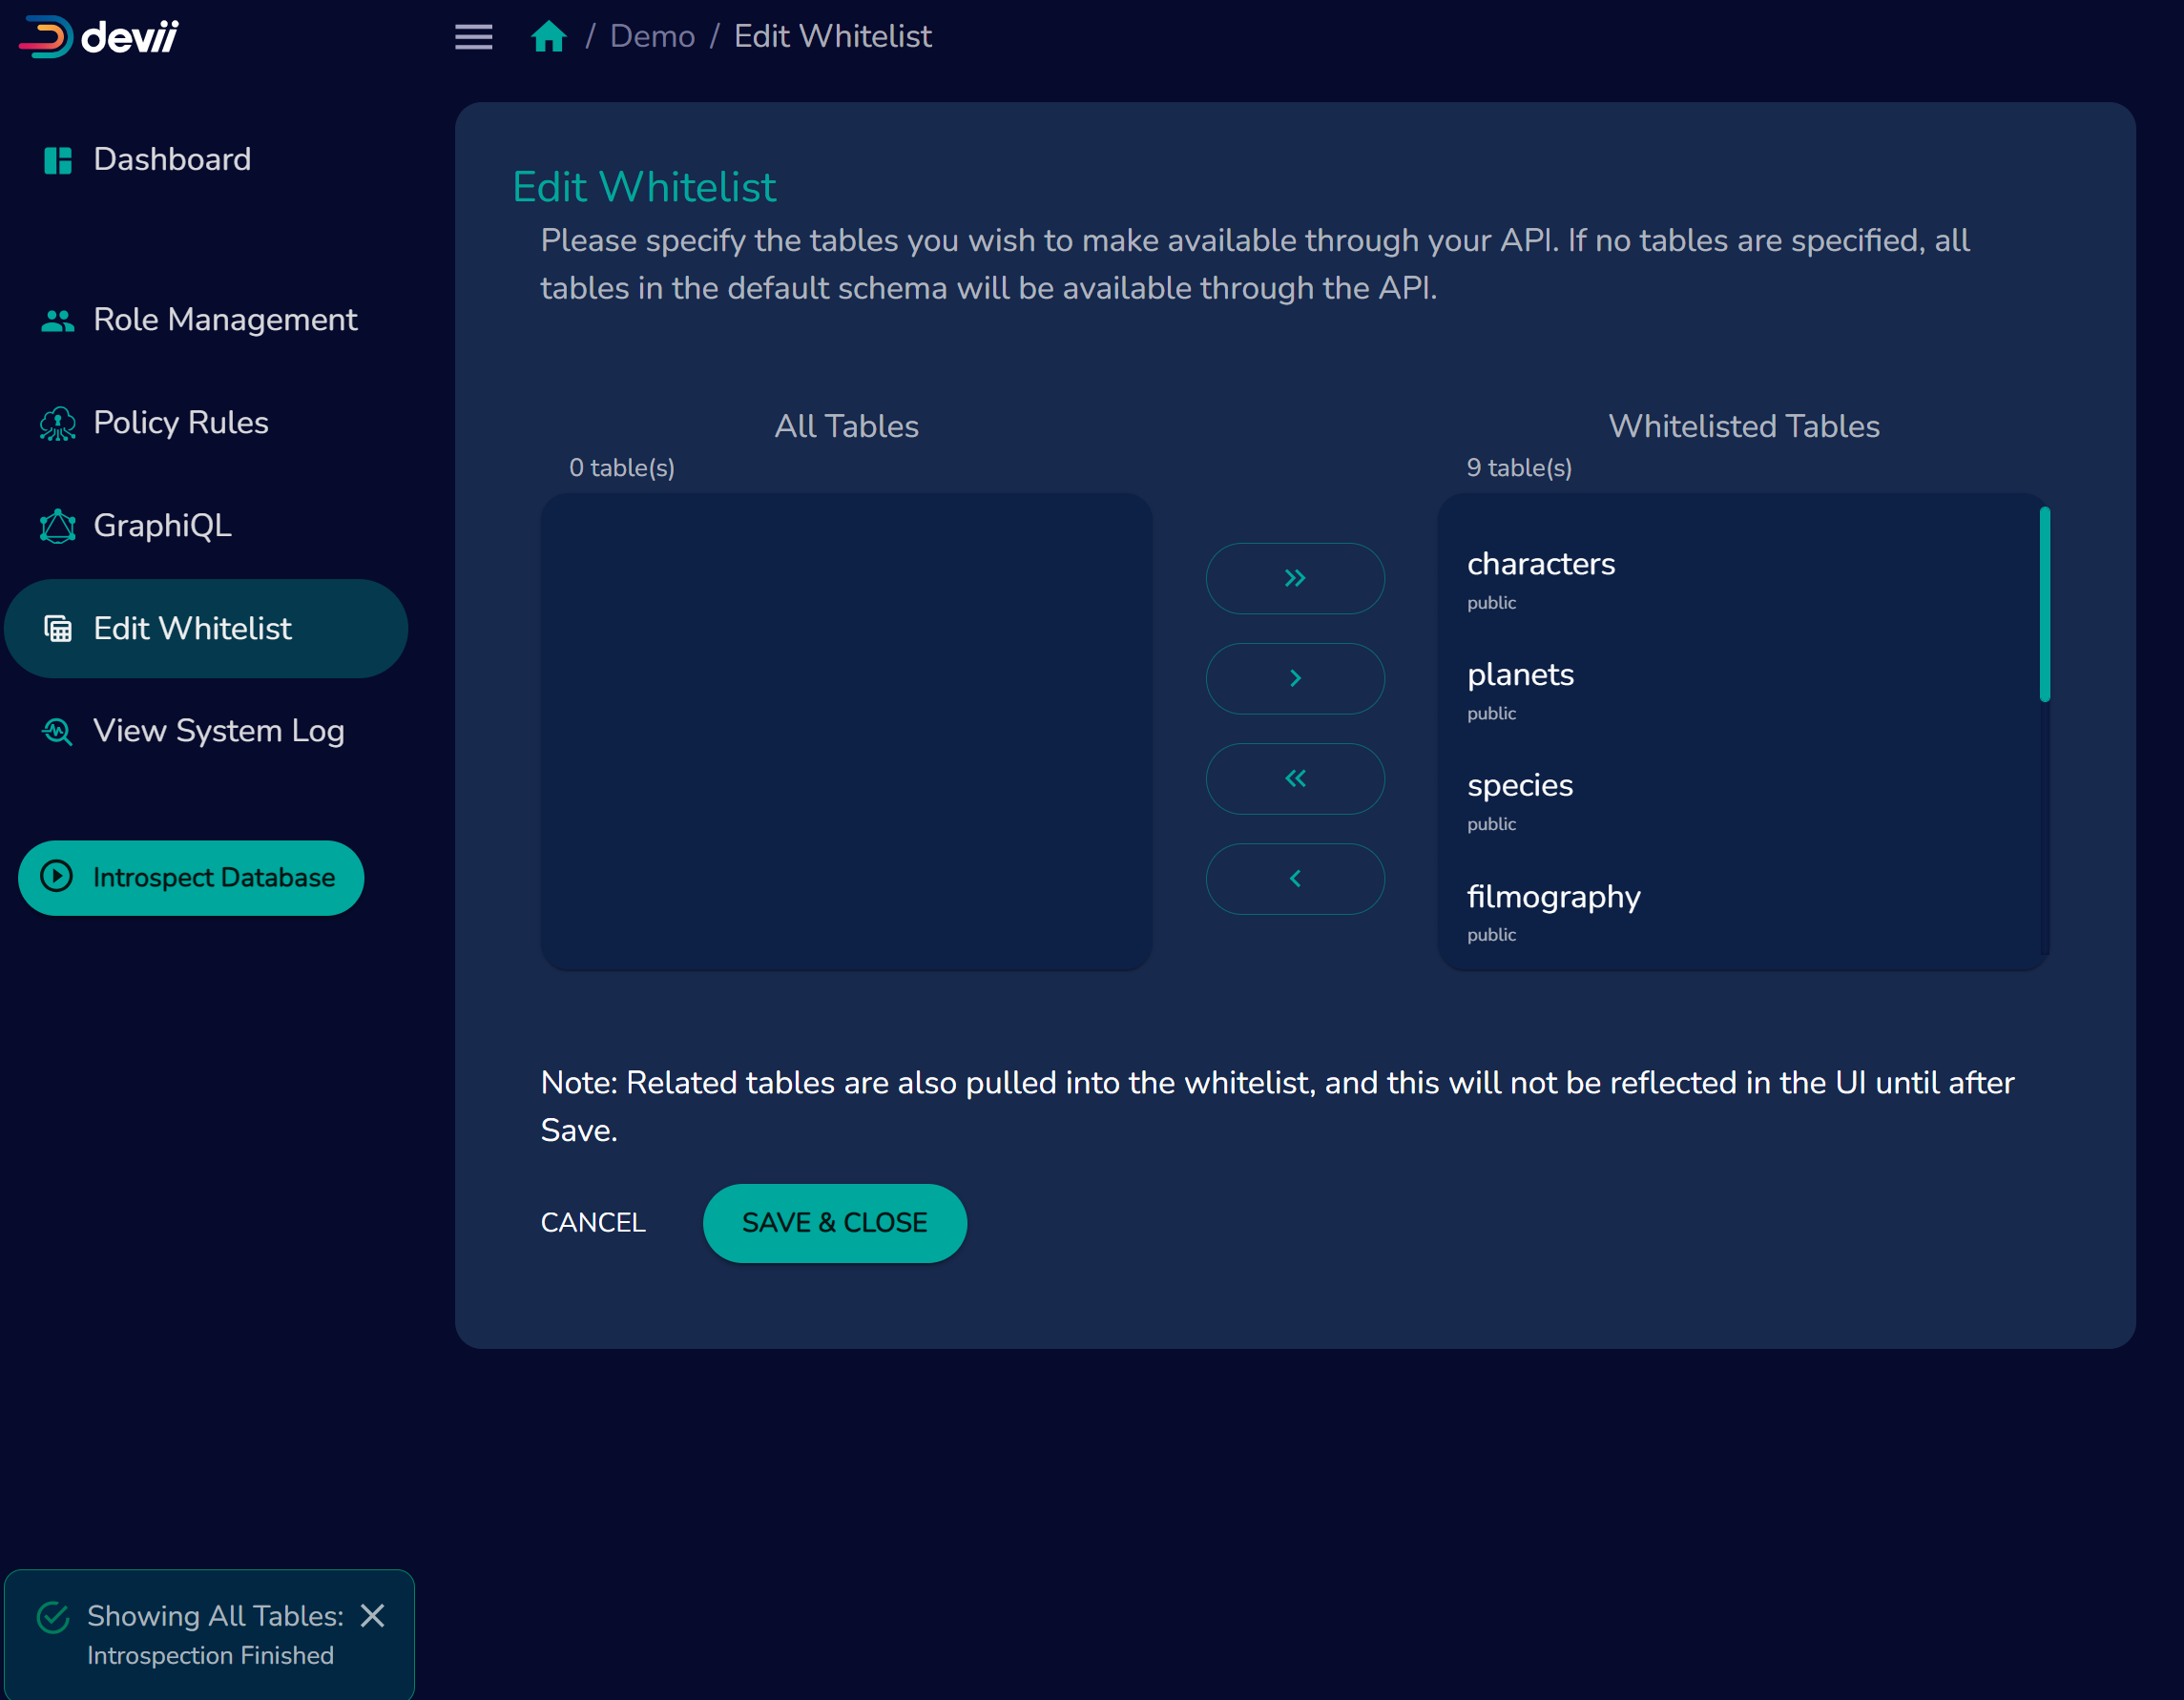2184x1700 pixels.
Task: Go to Policy Rules
Action: (180, 423)
